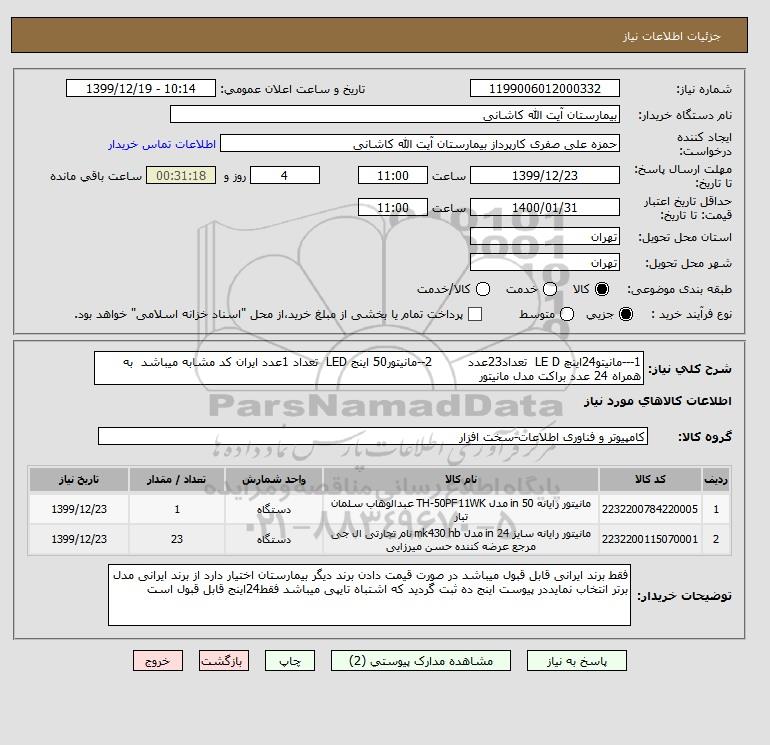Select the جزیی purchase type radio

pos(626,314)
